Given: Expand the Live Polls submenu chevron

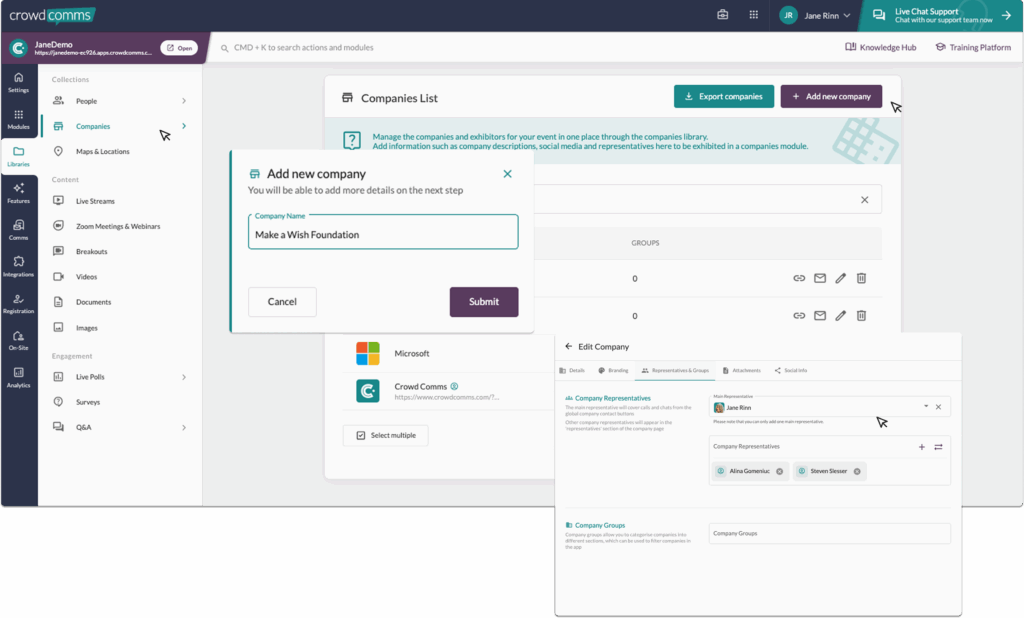Looking at the screenshot, I should tap(184, 377).
